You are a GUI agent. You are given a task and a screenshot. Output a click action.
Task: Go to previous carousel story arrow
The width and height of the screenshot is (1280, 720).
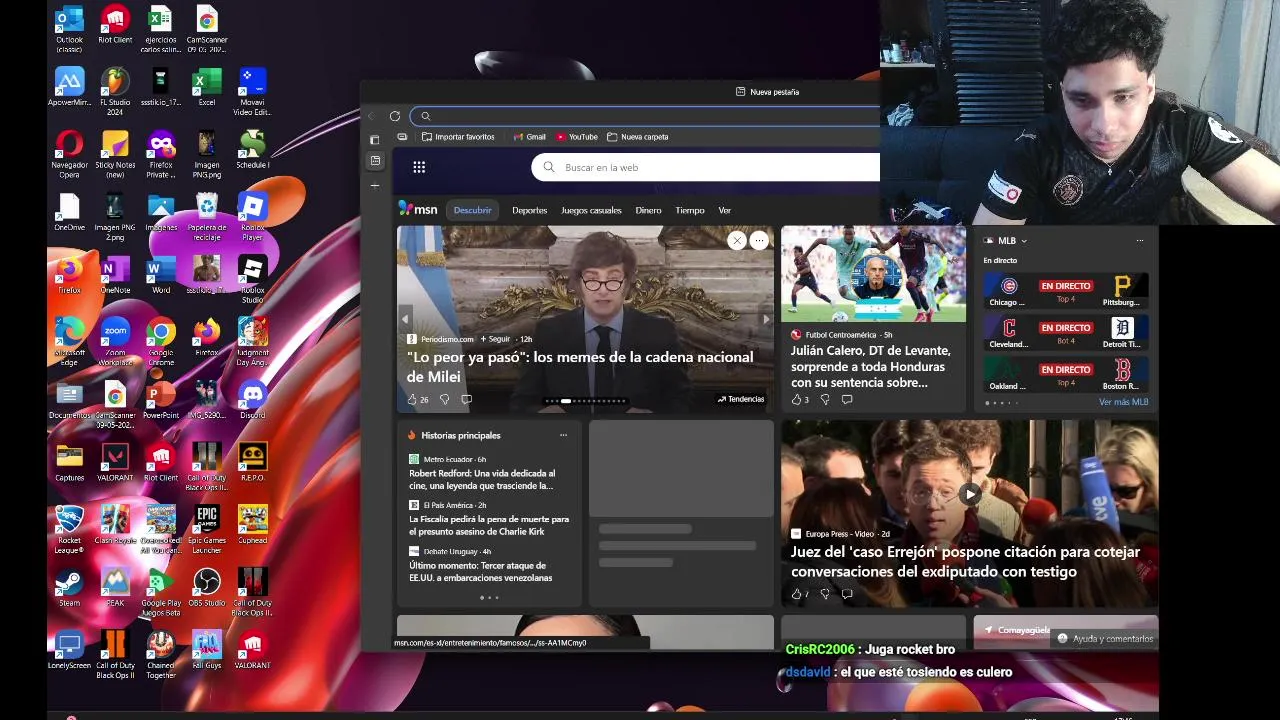405,319
